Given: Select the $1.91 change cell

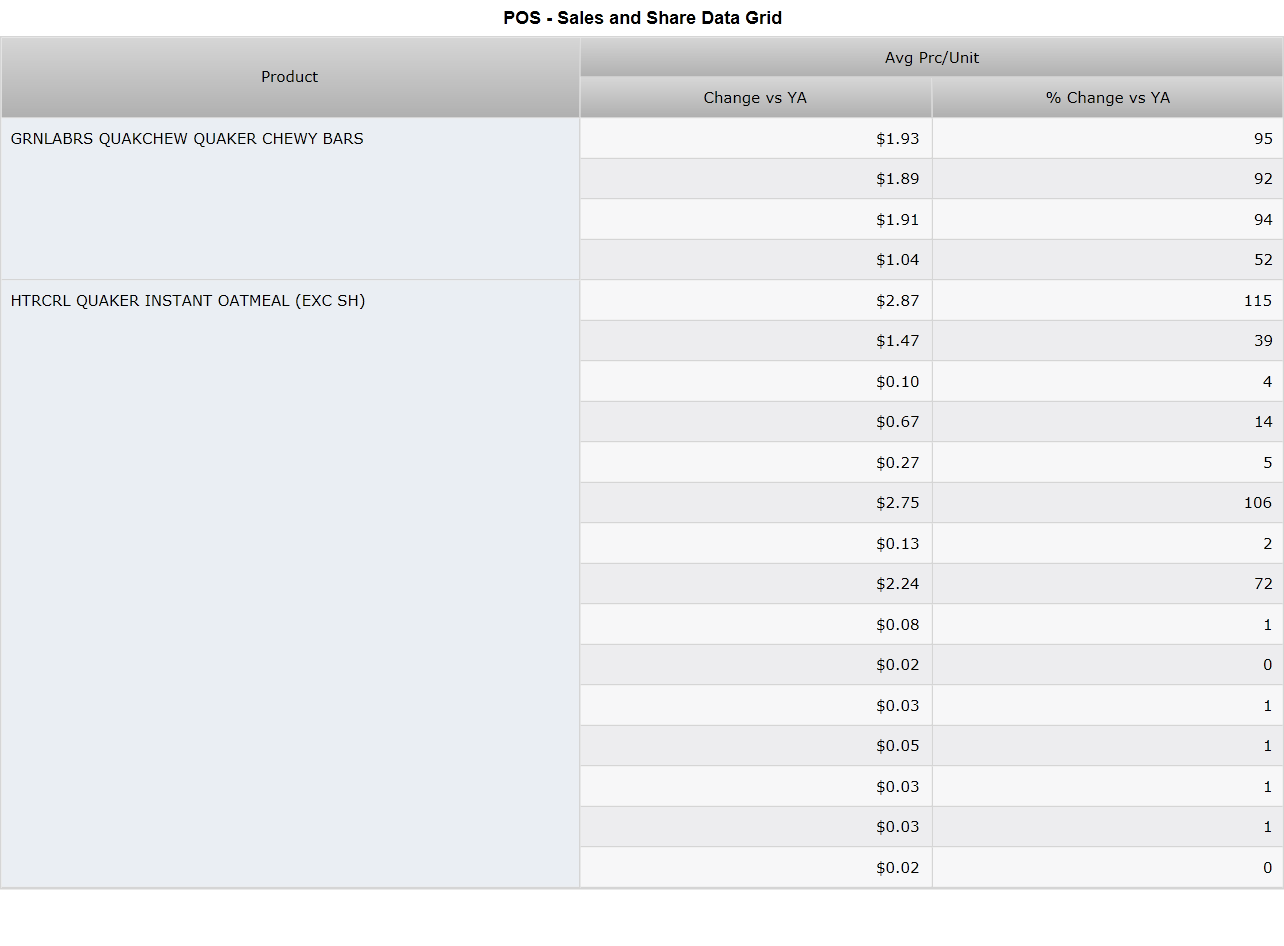Looking at the screenshot, I should pos(756,220).
